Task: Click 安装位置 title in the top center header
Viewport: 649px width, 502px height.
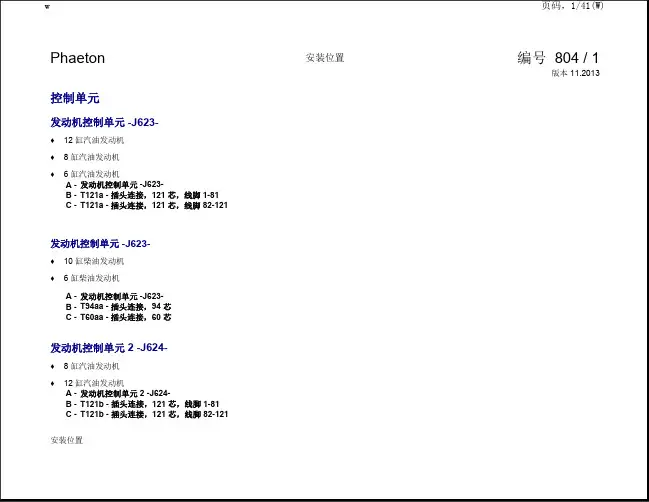Action: 325,58
